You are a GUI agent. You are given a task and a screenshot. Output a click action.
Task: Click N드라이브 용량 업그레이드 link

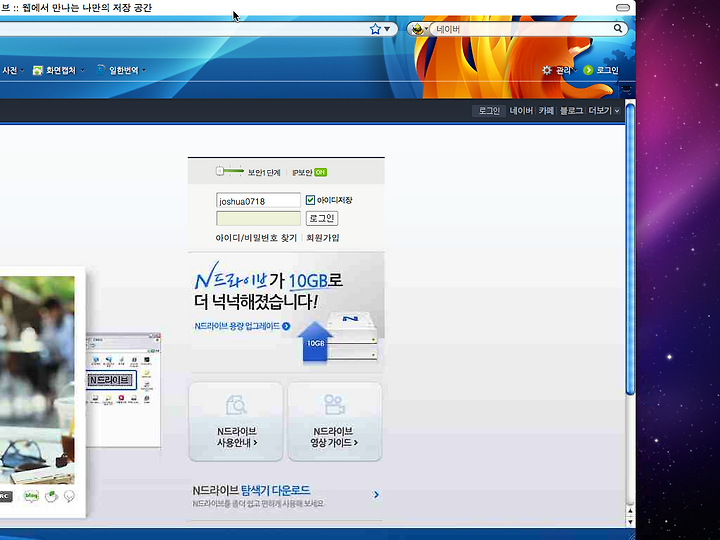click(242, 326)
